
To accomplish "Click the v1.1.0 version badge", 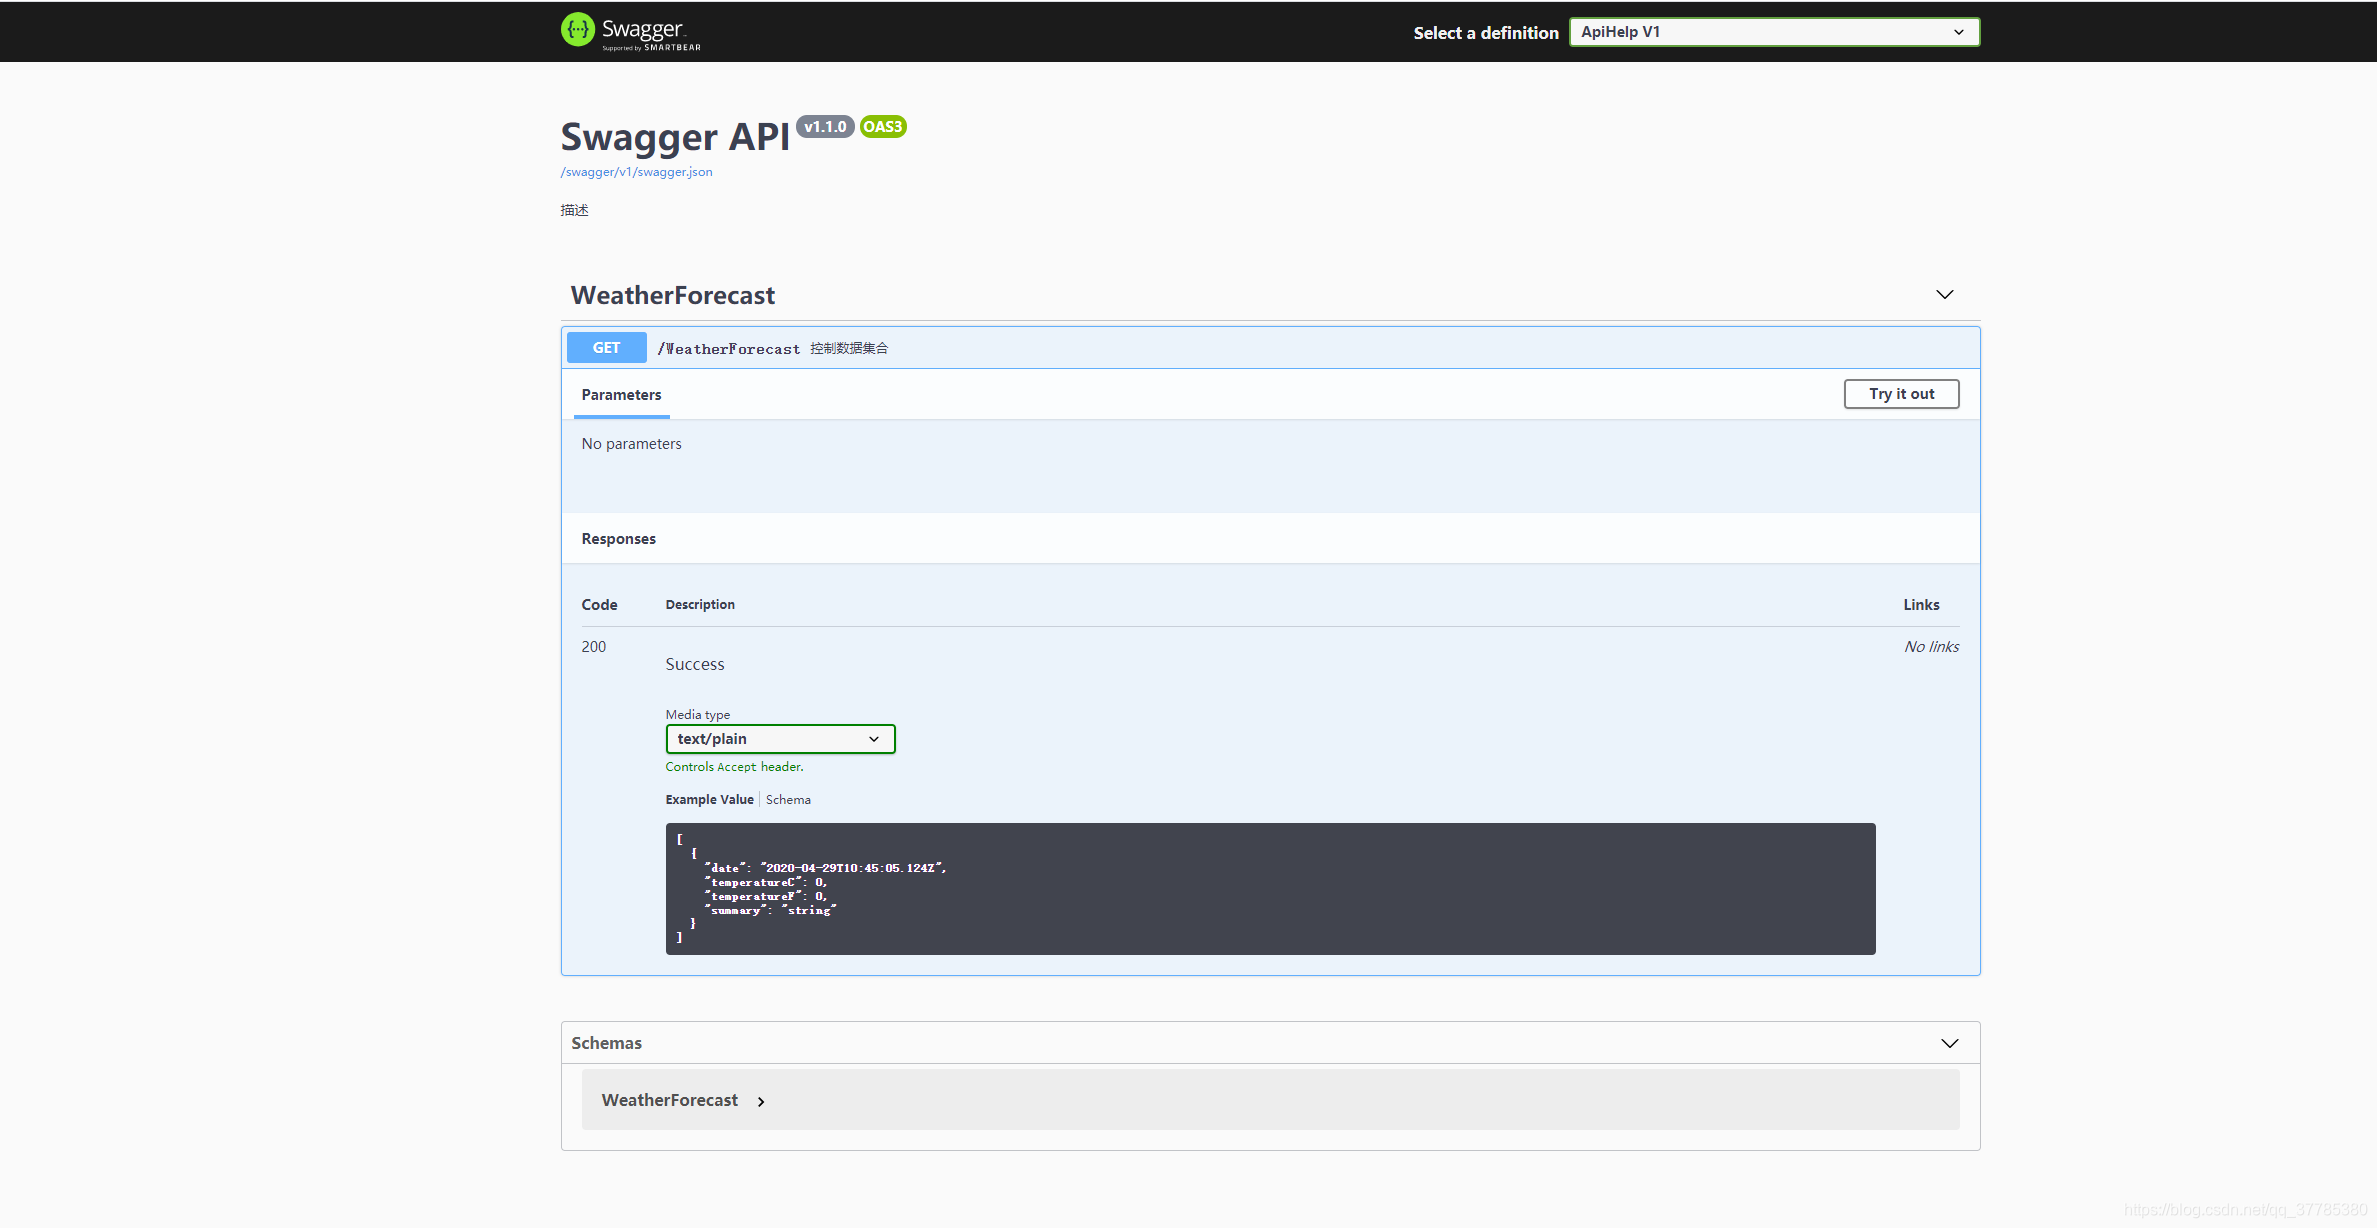I will 825,127.
